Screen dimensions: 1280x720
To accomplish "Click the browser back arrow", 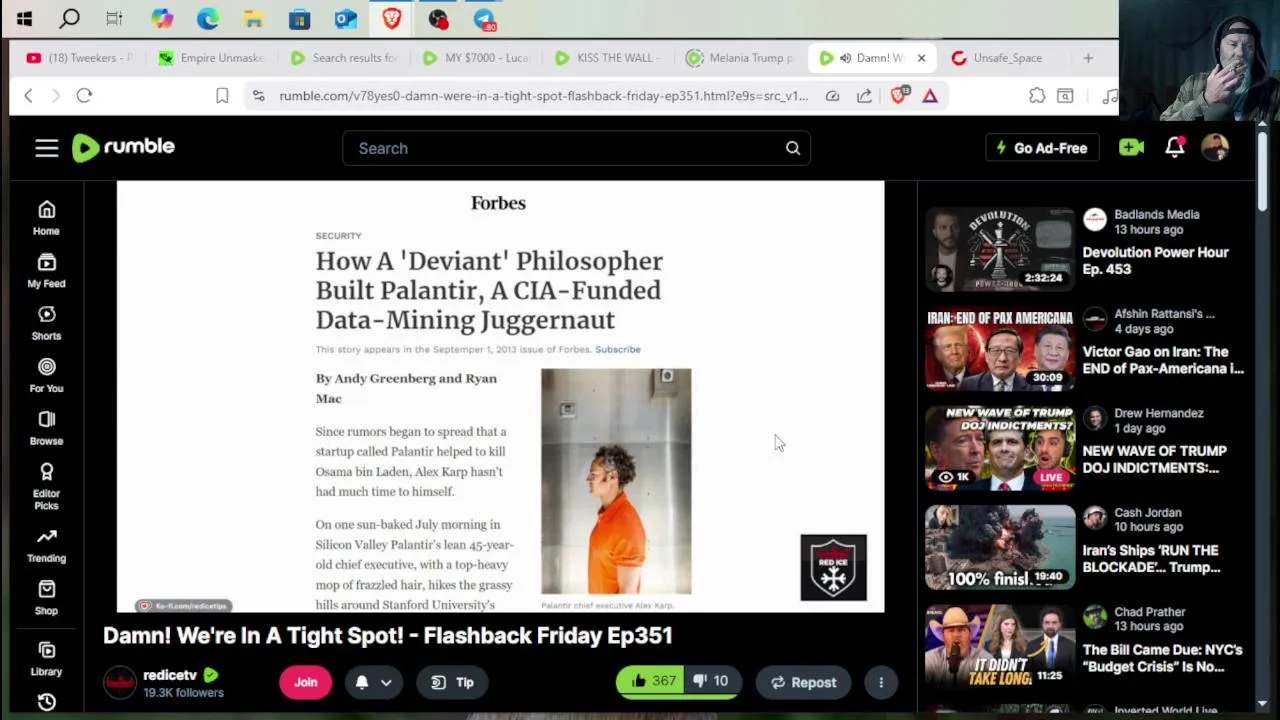I will [28, 95].
